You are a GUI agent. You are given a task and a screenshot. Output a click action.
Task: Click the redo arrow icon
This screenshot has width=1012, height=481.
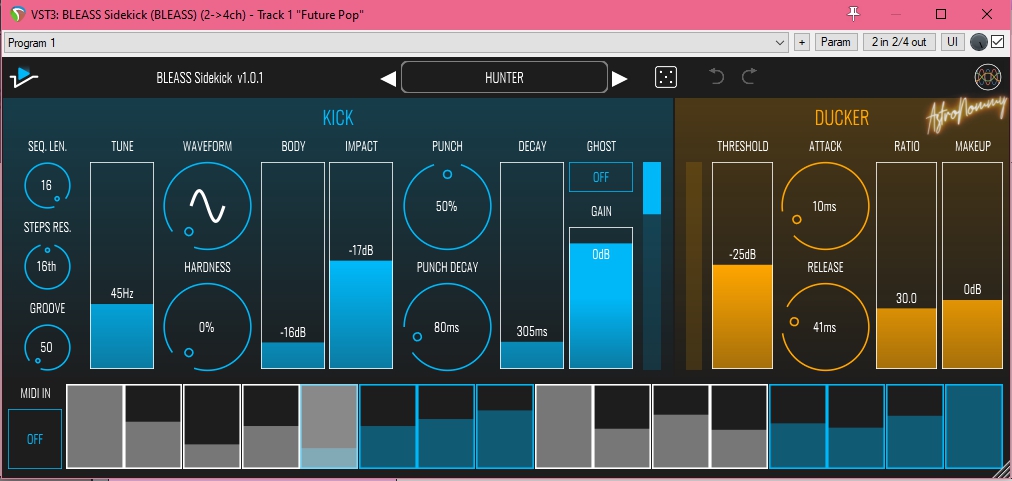click(749, 77)
